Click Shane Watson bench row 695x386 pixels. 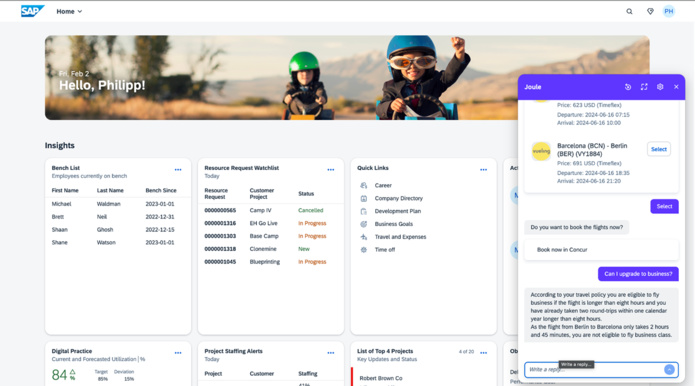[x=117, y=243]
